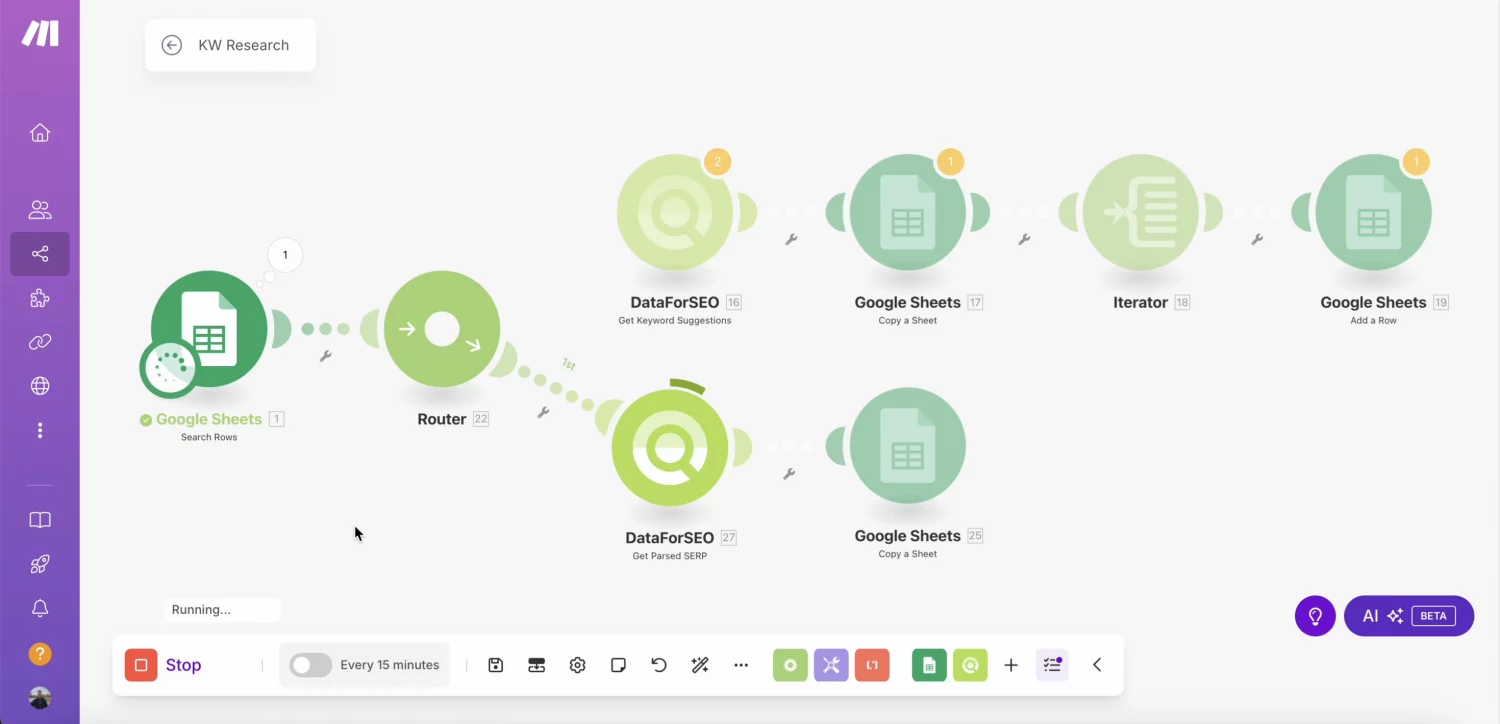Image resolution: width=1500 pixels, height=724 pixels.
Task: Click the Auto-align magic wand
Action: pyautogui.click(x=700, y=665)
